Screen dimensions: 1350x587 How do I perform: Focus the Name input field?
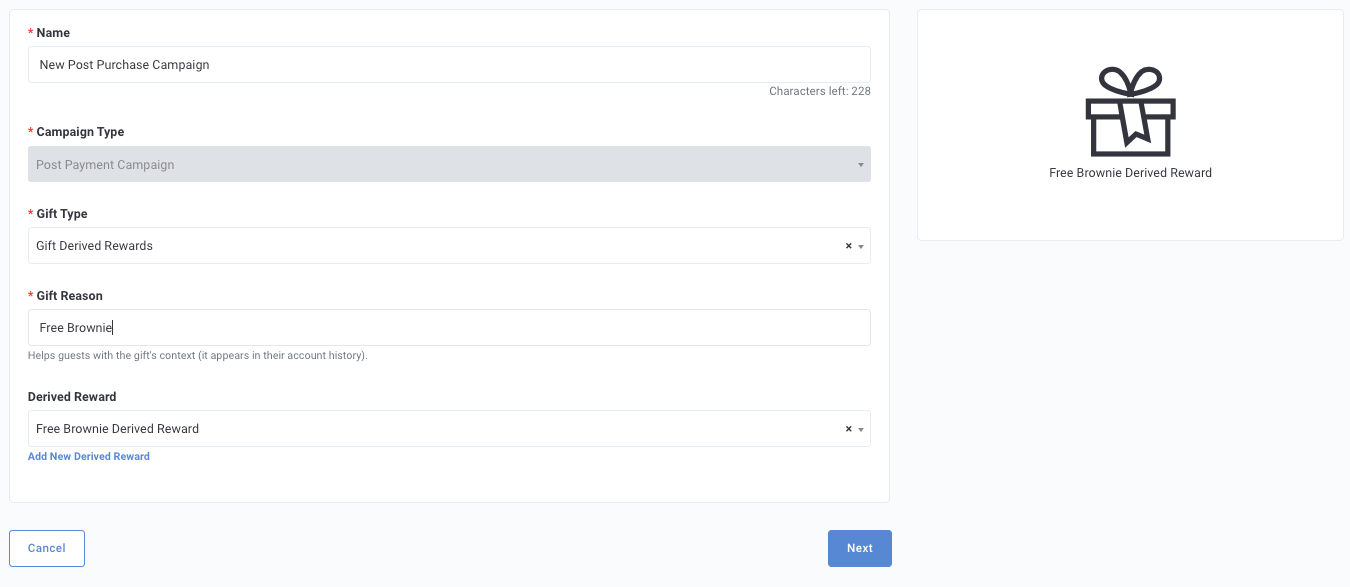[449, 65]
